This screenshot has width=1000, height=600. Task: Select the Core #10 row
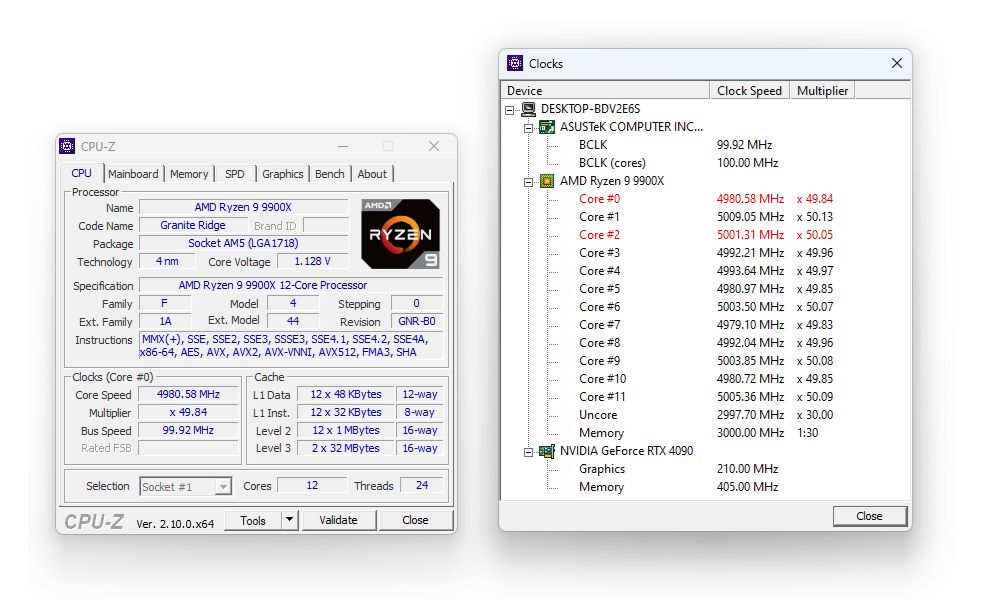[706, 379]
